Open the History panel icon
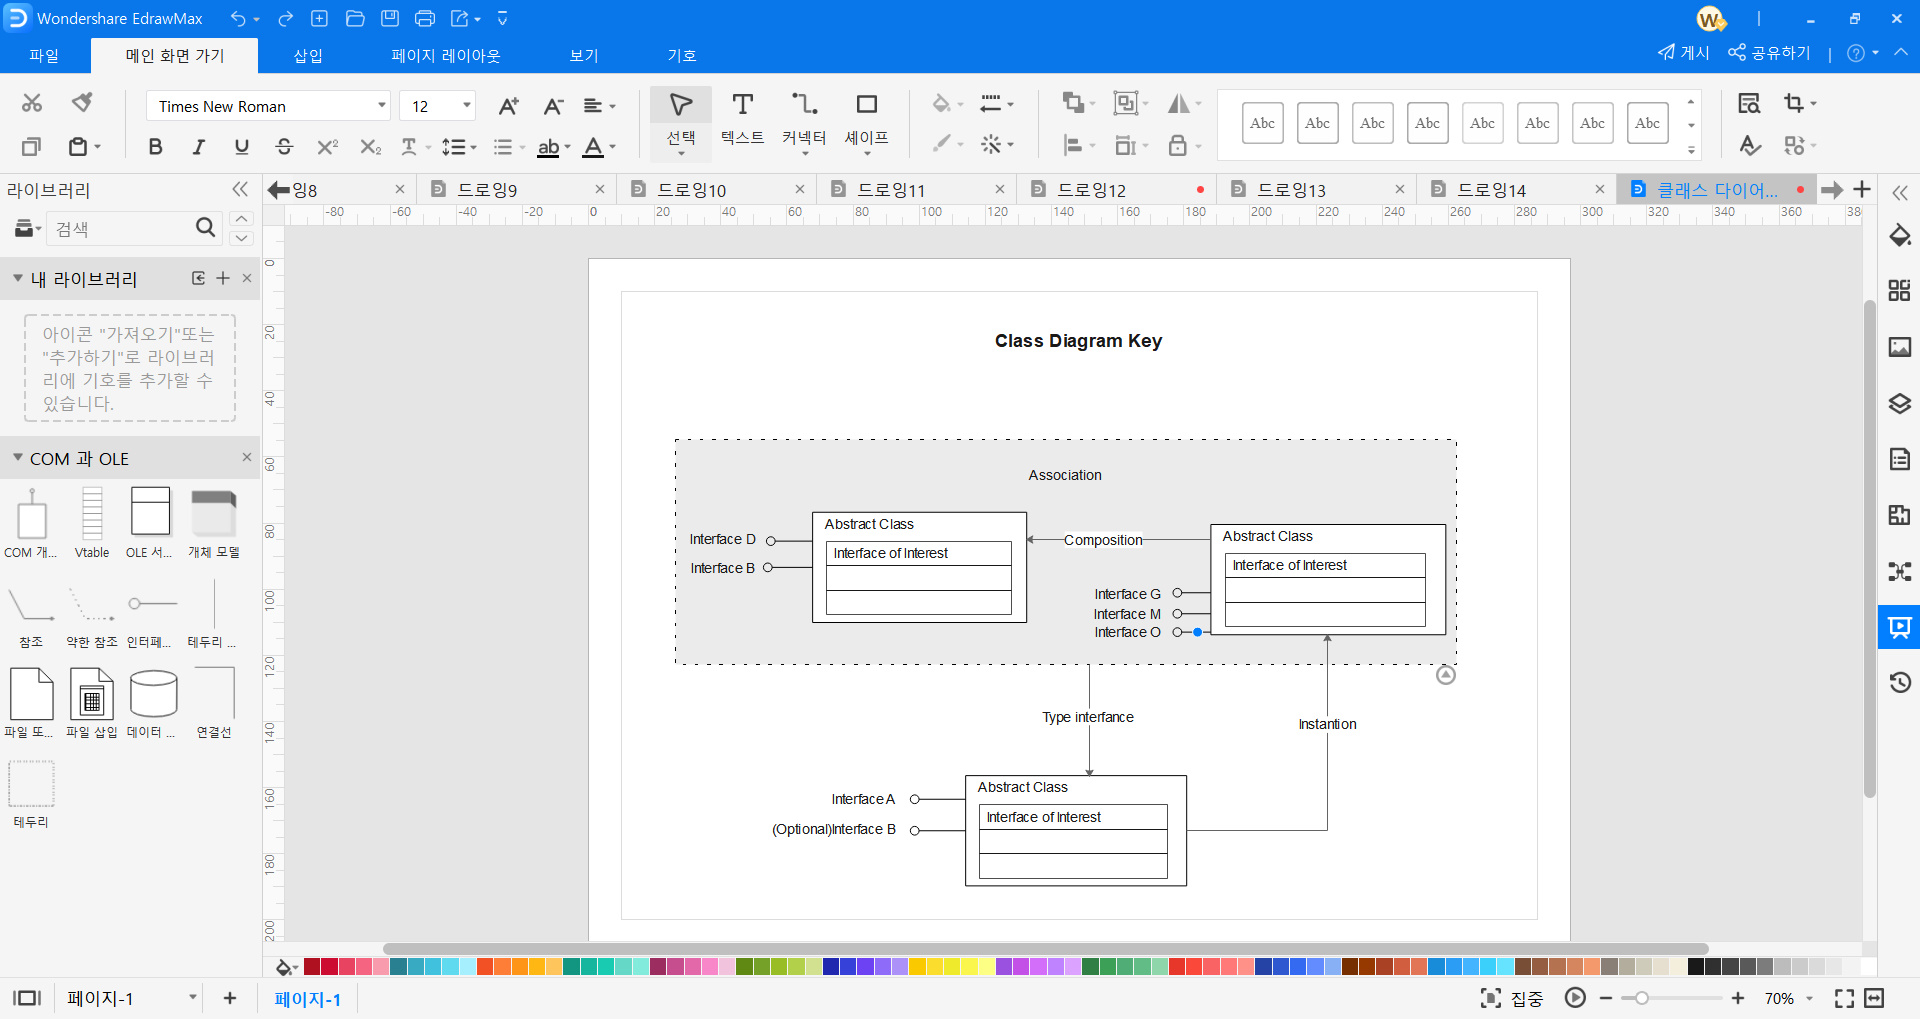This screenshot has height=1019, width=1920. 1899,683
